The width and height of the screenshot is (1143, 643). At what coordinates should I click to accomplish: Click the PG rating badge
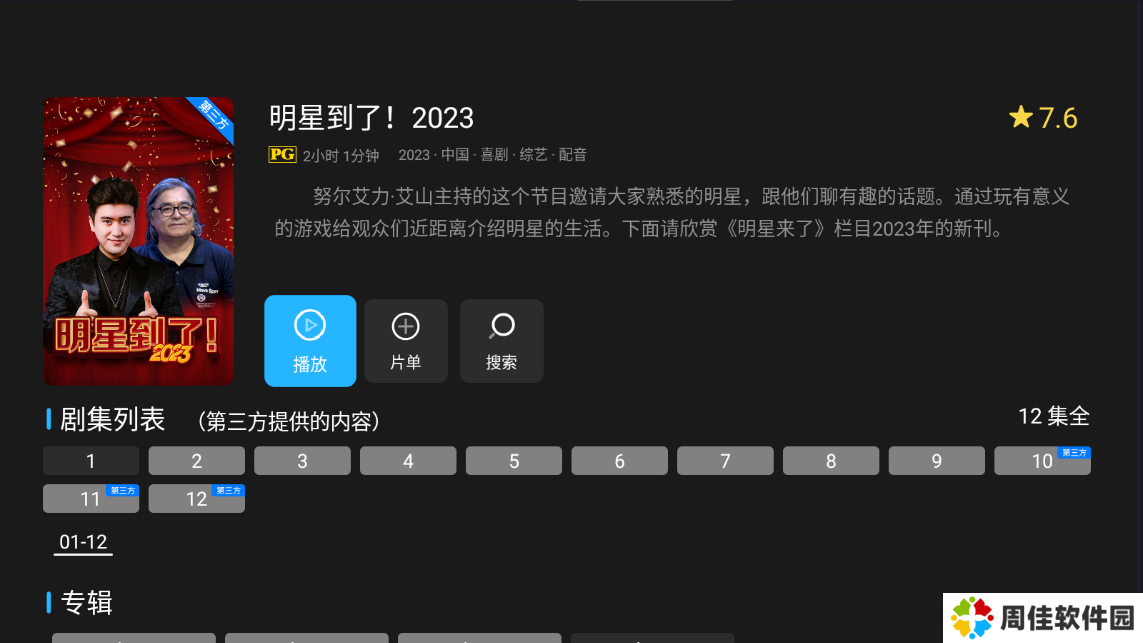coord(282,155)
